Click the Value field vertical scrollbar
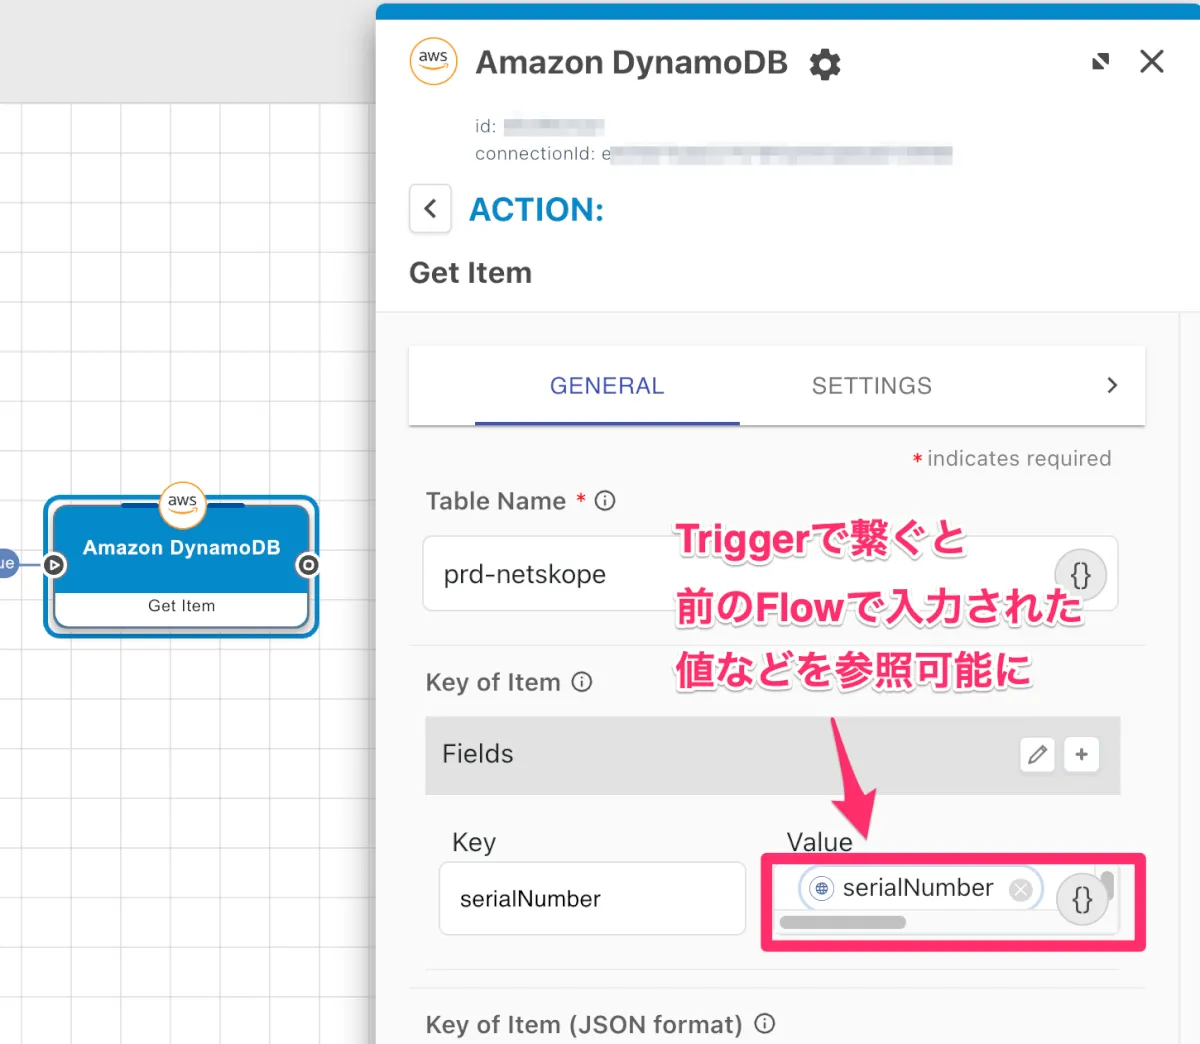Viewport: 1200px width, 1044px height. (1107, 884)
